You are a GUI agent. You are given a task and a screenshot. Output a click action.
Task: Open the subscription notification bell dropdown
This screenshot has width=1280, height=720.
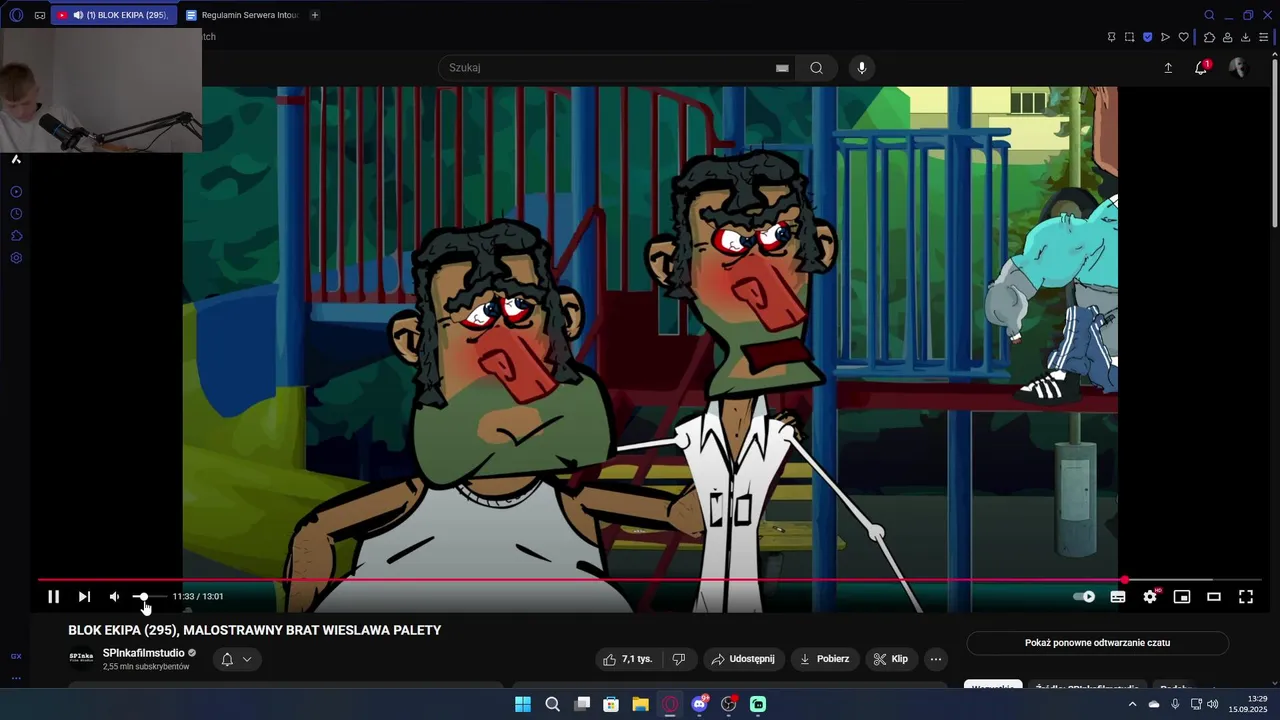(237, 659)
